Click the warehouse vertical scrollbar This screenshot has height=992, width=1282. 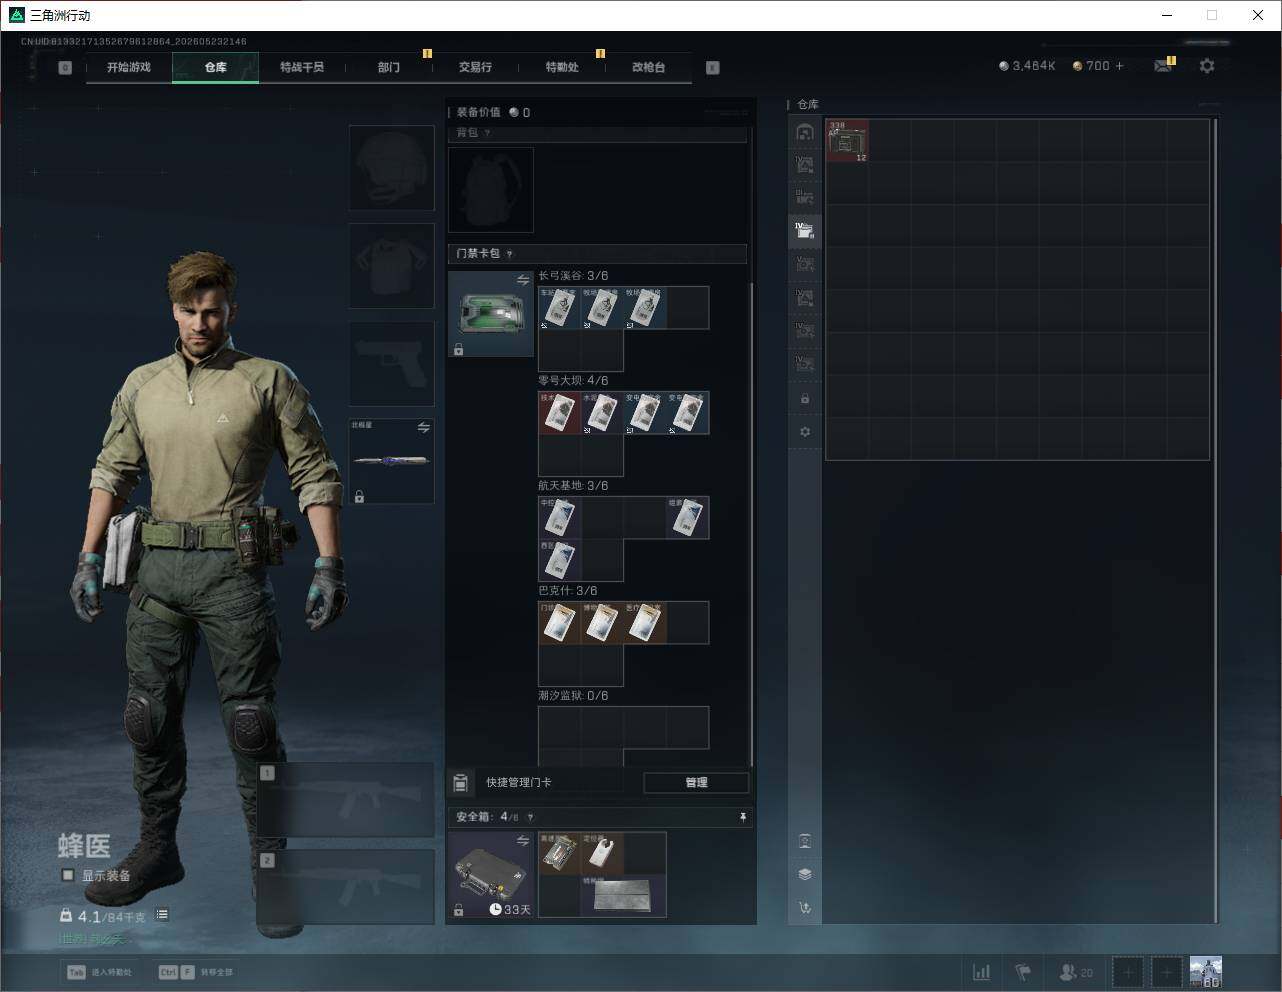click(x=1215, y=520)
